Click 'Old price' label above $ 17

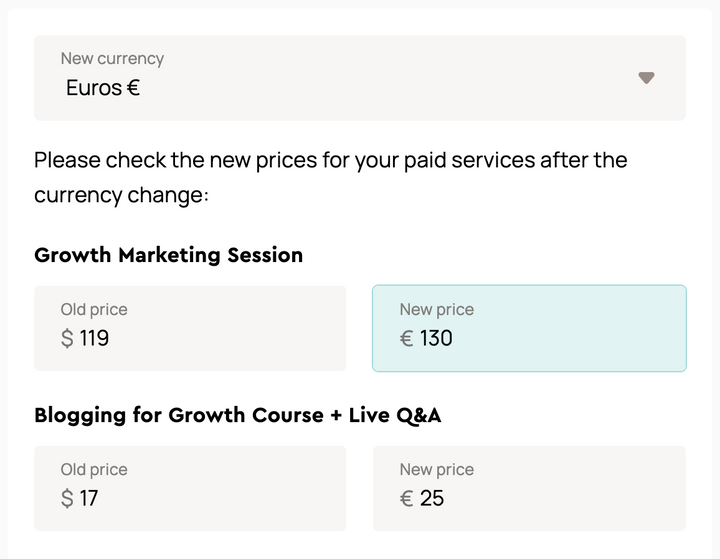[x=94, y=470]
